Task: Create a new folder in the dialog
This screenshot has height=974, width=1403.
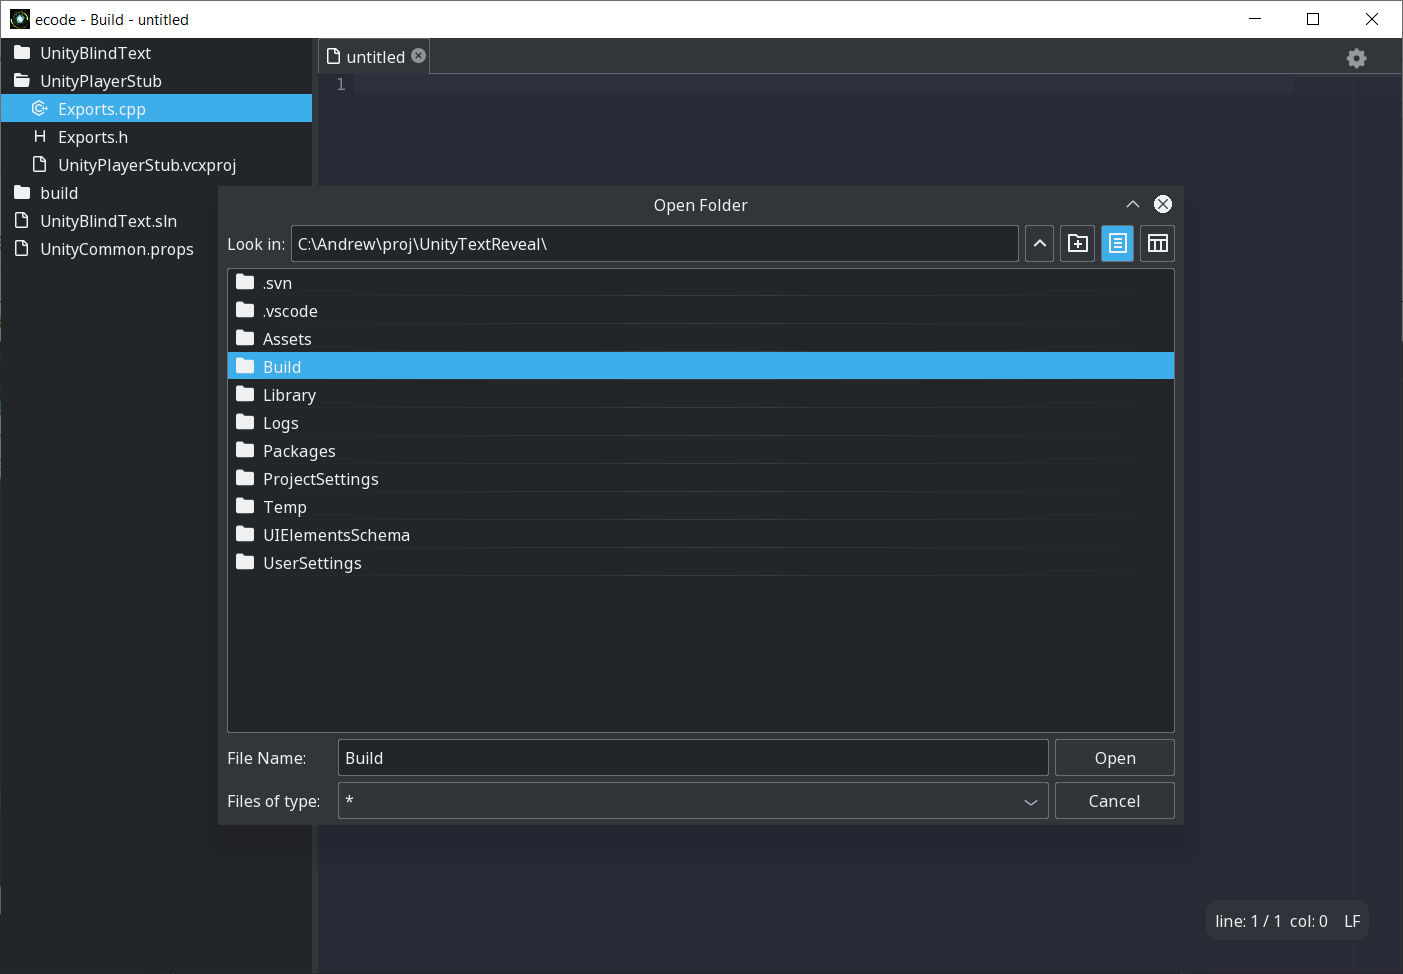Action: (x=1077, y=243)
